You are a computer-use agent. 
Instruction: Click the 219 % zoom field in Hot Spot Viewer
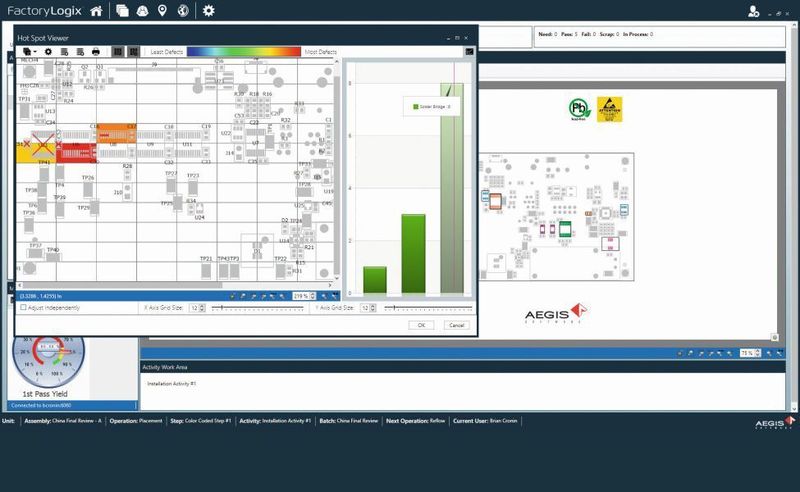click(304, 296)
